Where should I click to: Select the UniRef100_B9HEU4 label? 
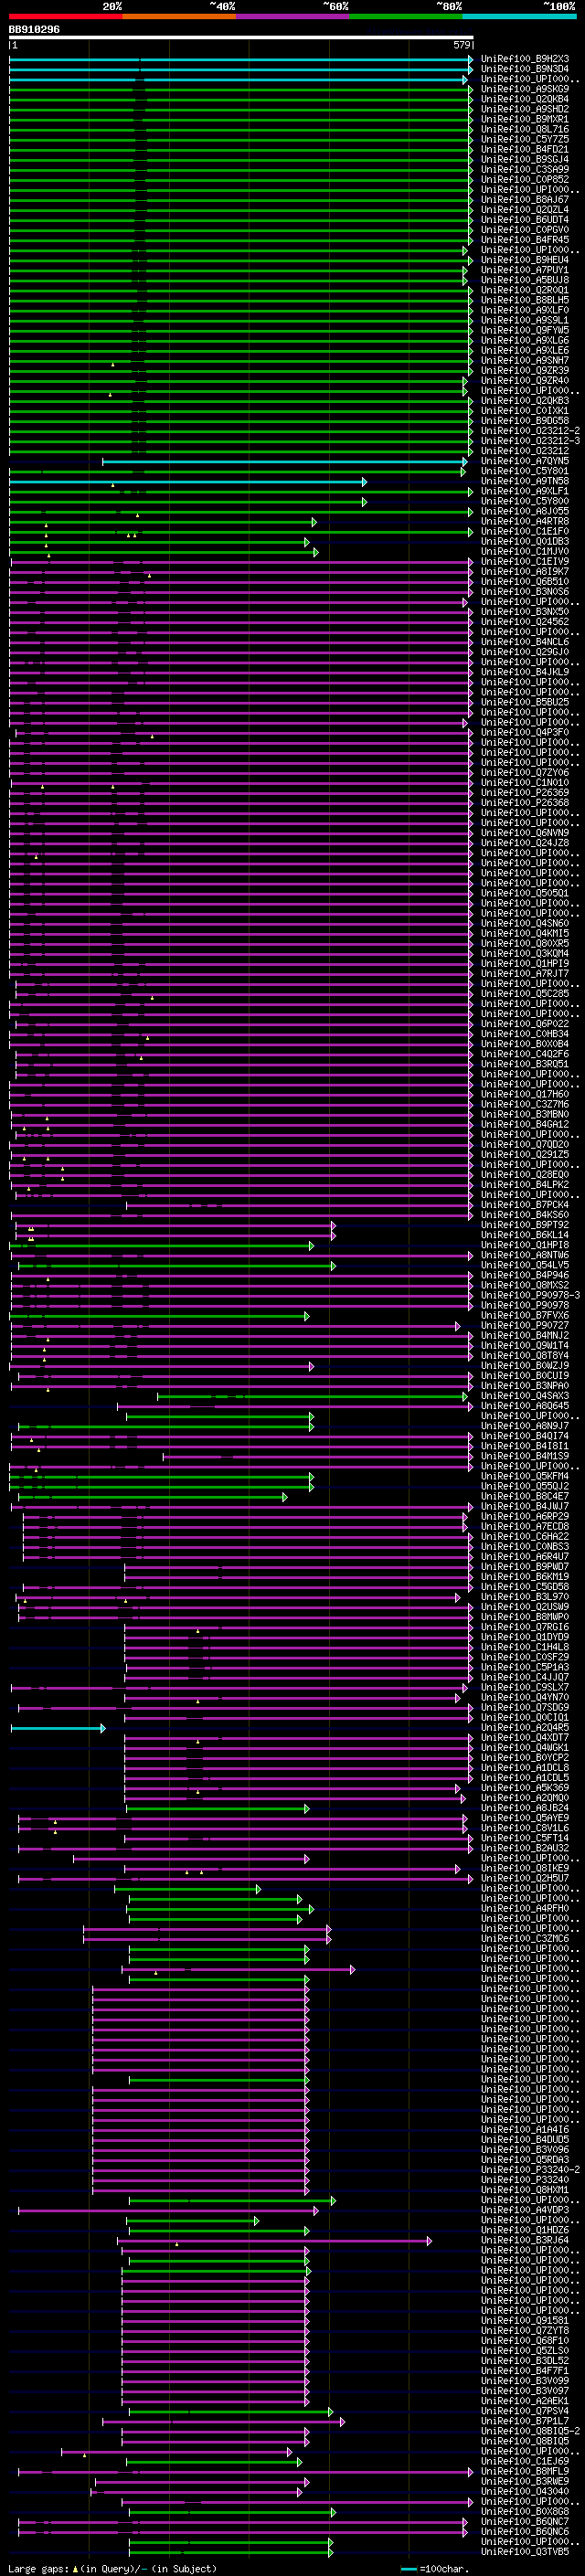pos(525,260)
